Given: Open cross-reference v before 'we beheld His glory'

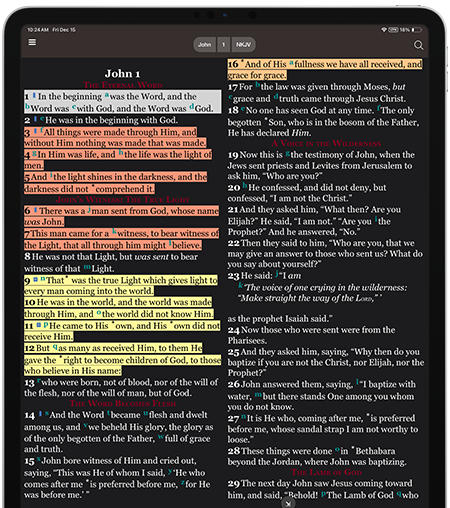Looking at the screenshot, I should (x=85, y=426).
